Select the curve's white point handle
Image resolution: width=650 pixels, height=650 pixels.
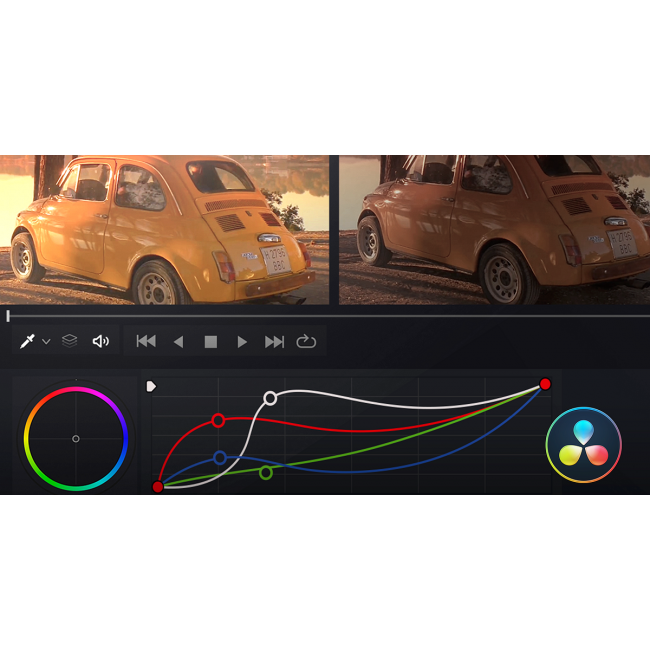click(x=545, y=384)
